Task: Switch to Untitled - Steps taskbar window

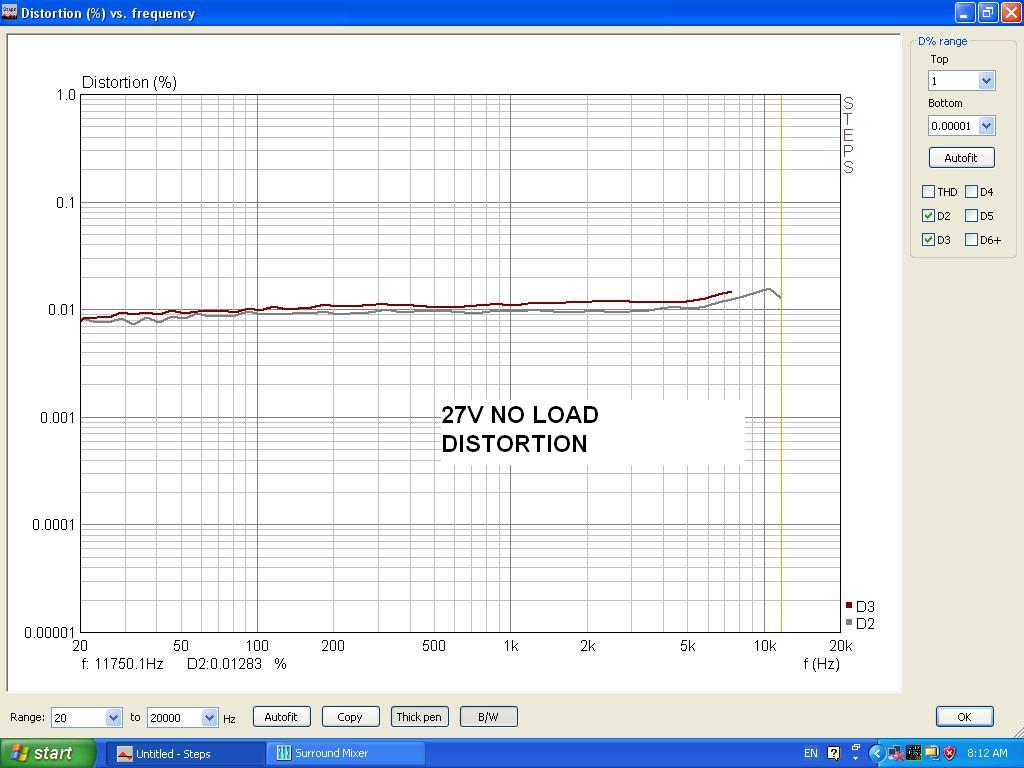Action: point(185,754)
